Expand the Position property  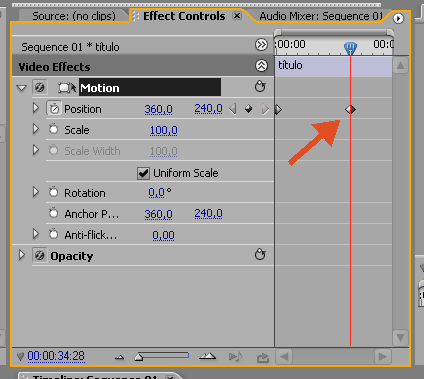point(36,108)
